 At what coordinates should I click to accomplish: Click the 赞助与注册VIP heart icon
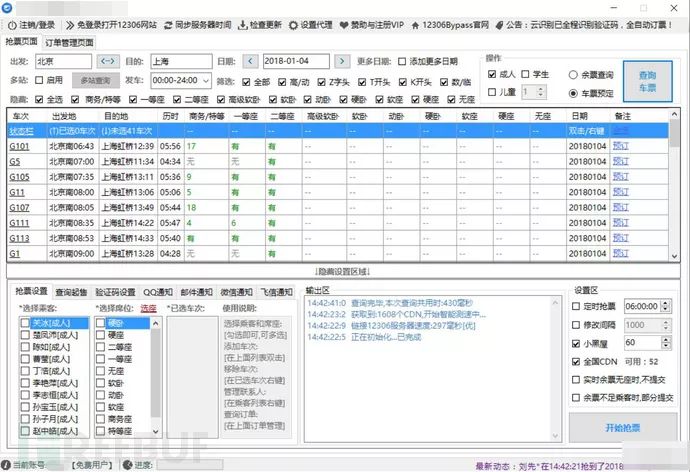pos(344,25)
